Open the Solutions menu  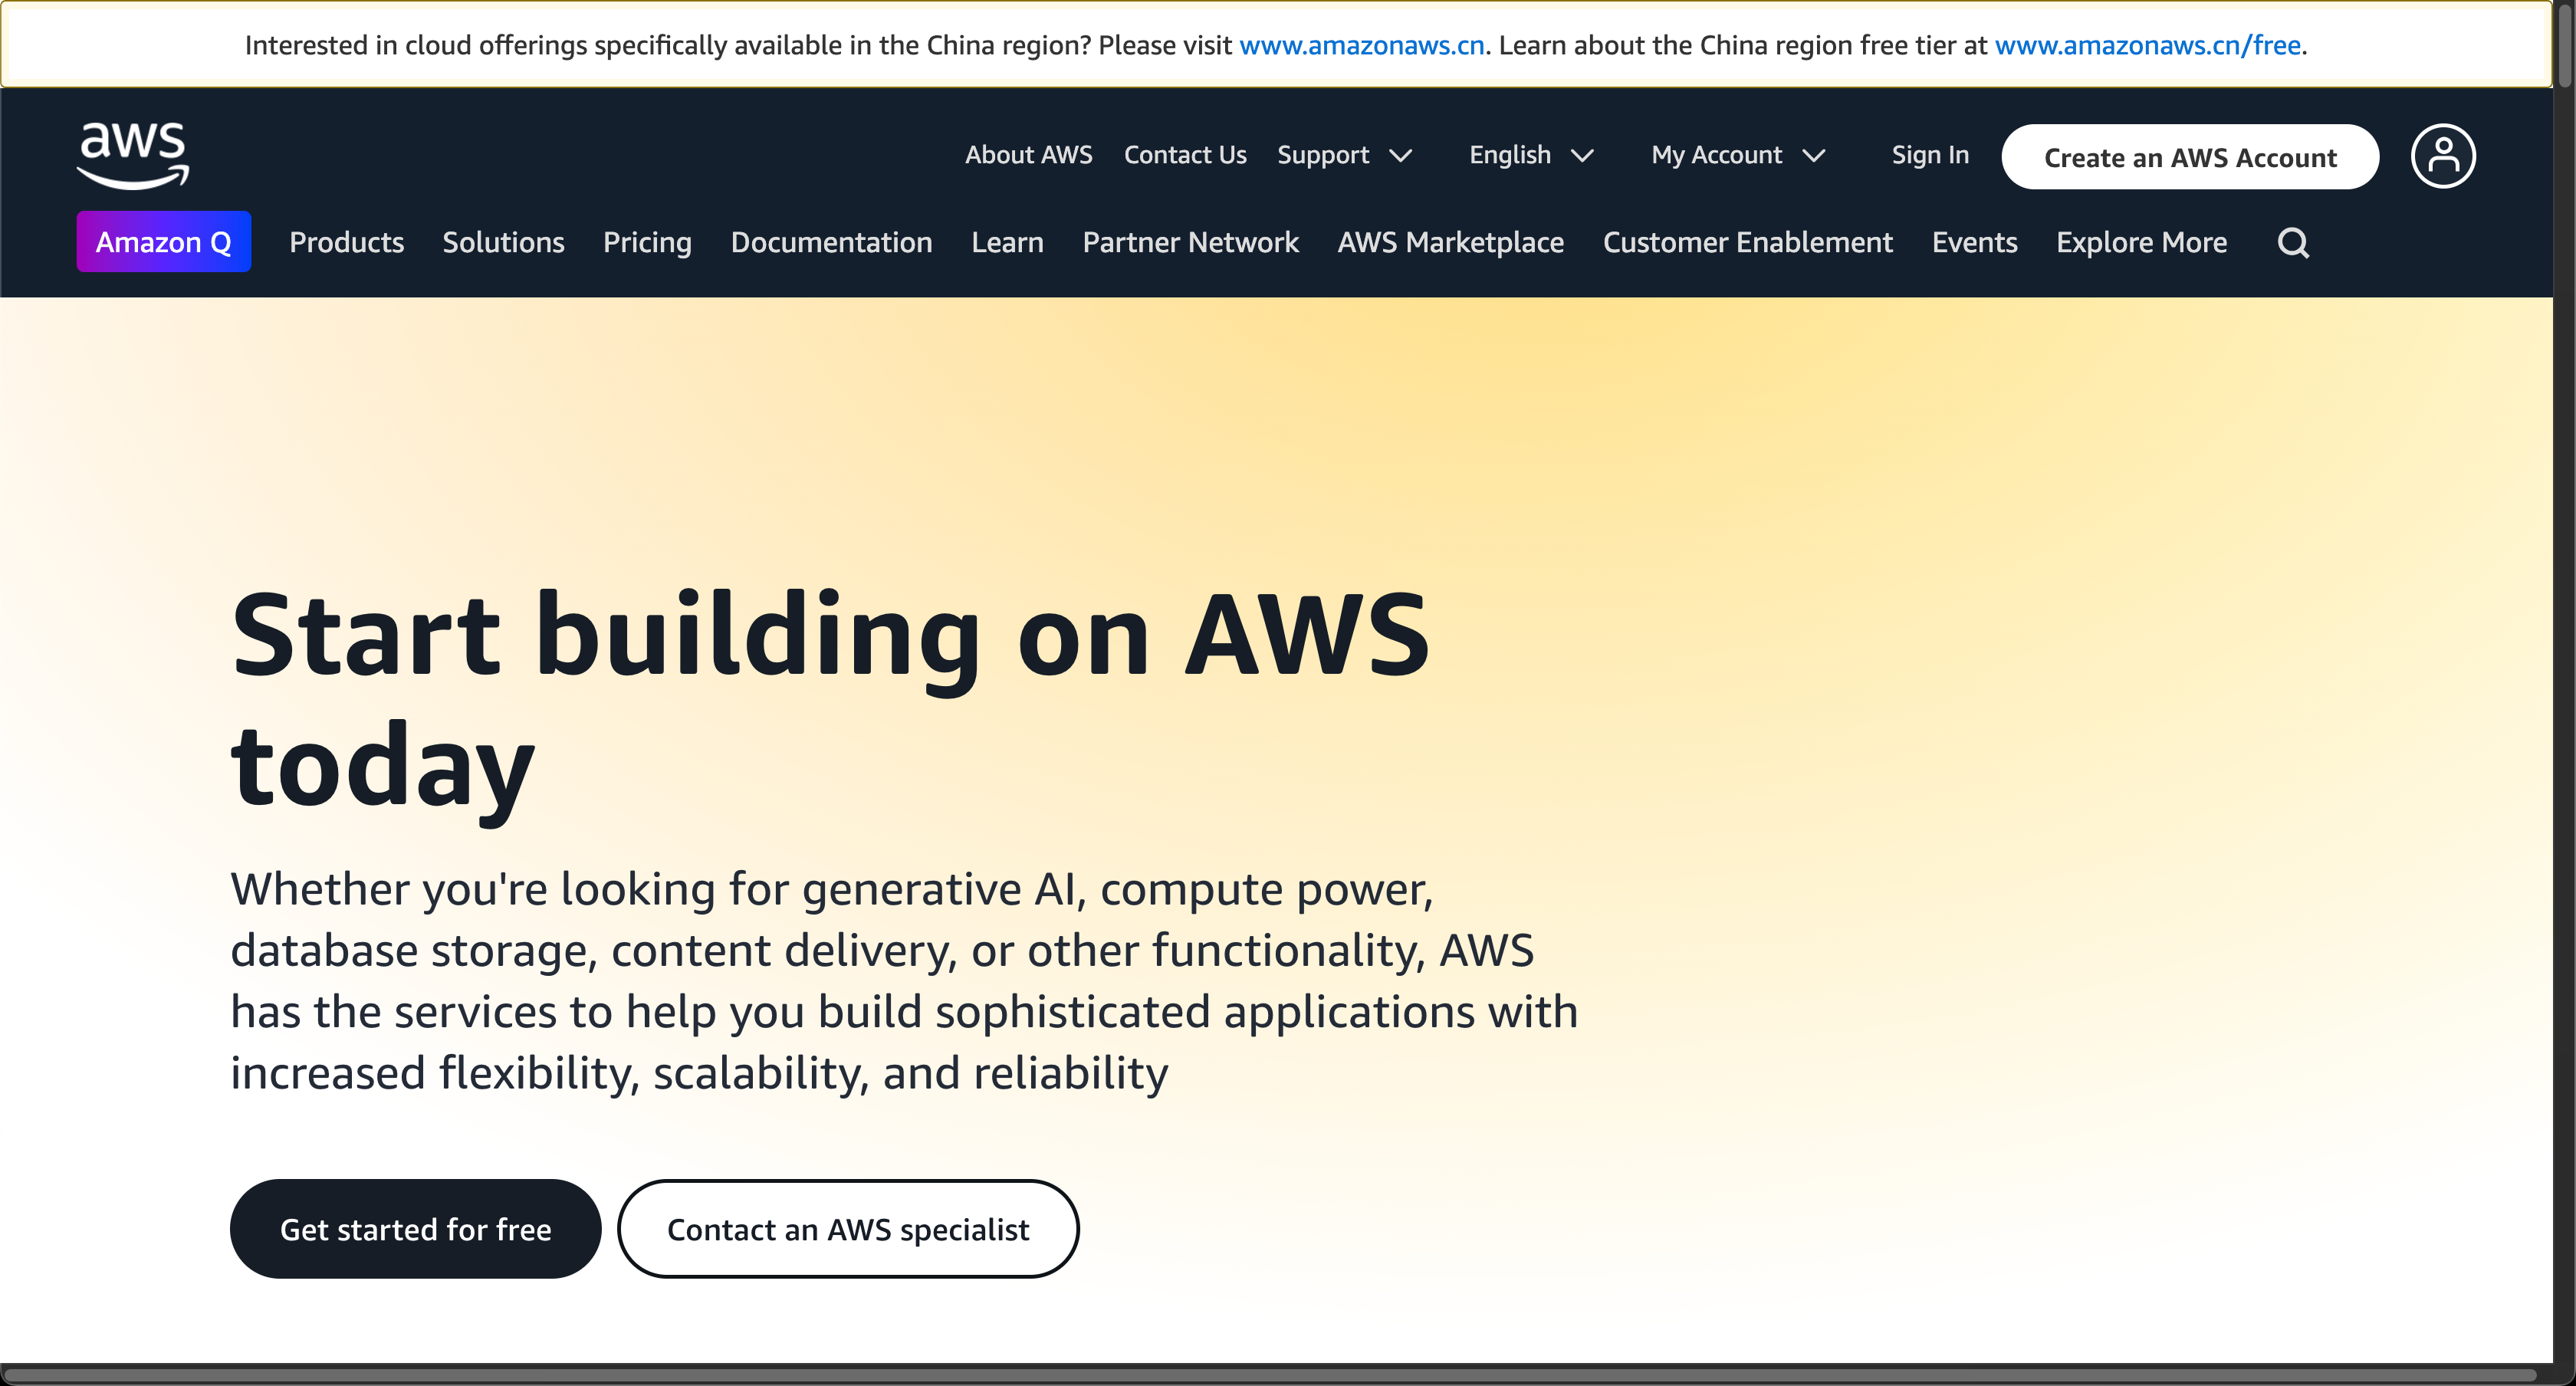[x=503, y=242]
